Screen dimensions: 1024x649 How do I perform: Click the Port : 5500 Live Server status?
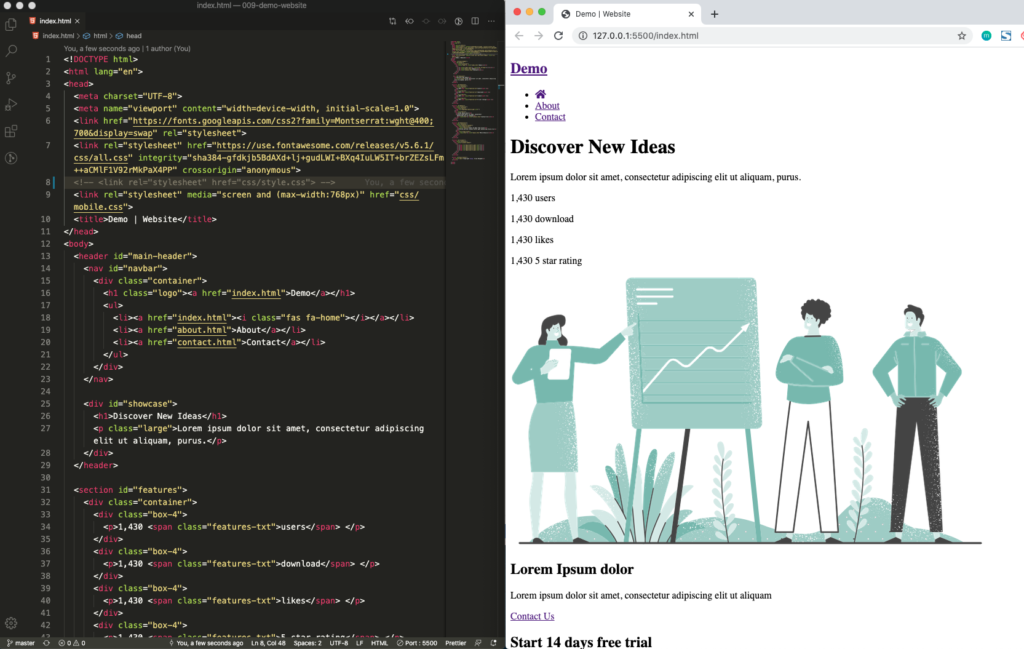417,643
